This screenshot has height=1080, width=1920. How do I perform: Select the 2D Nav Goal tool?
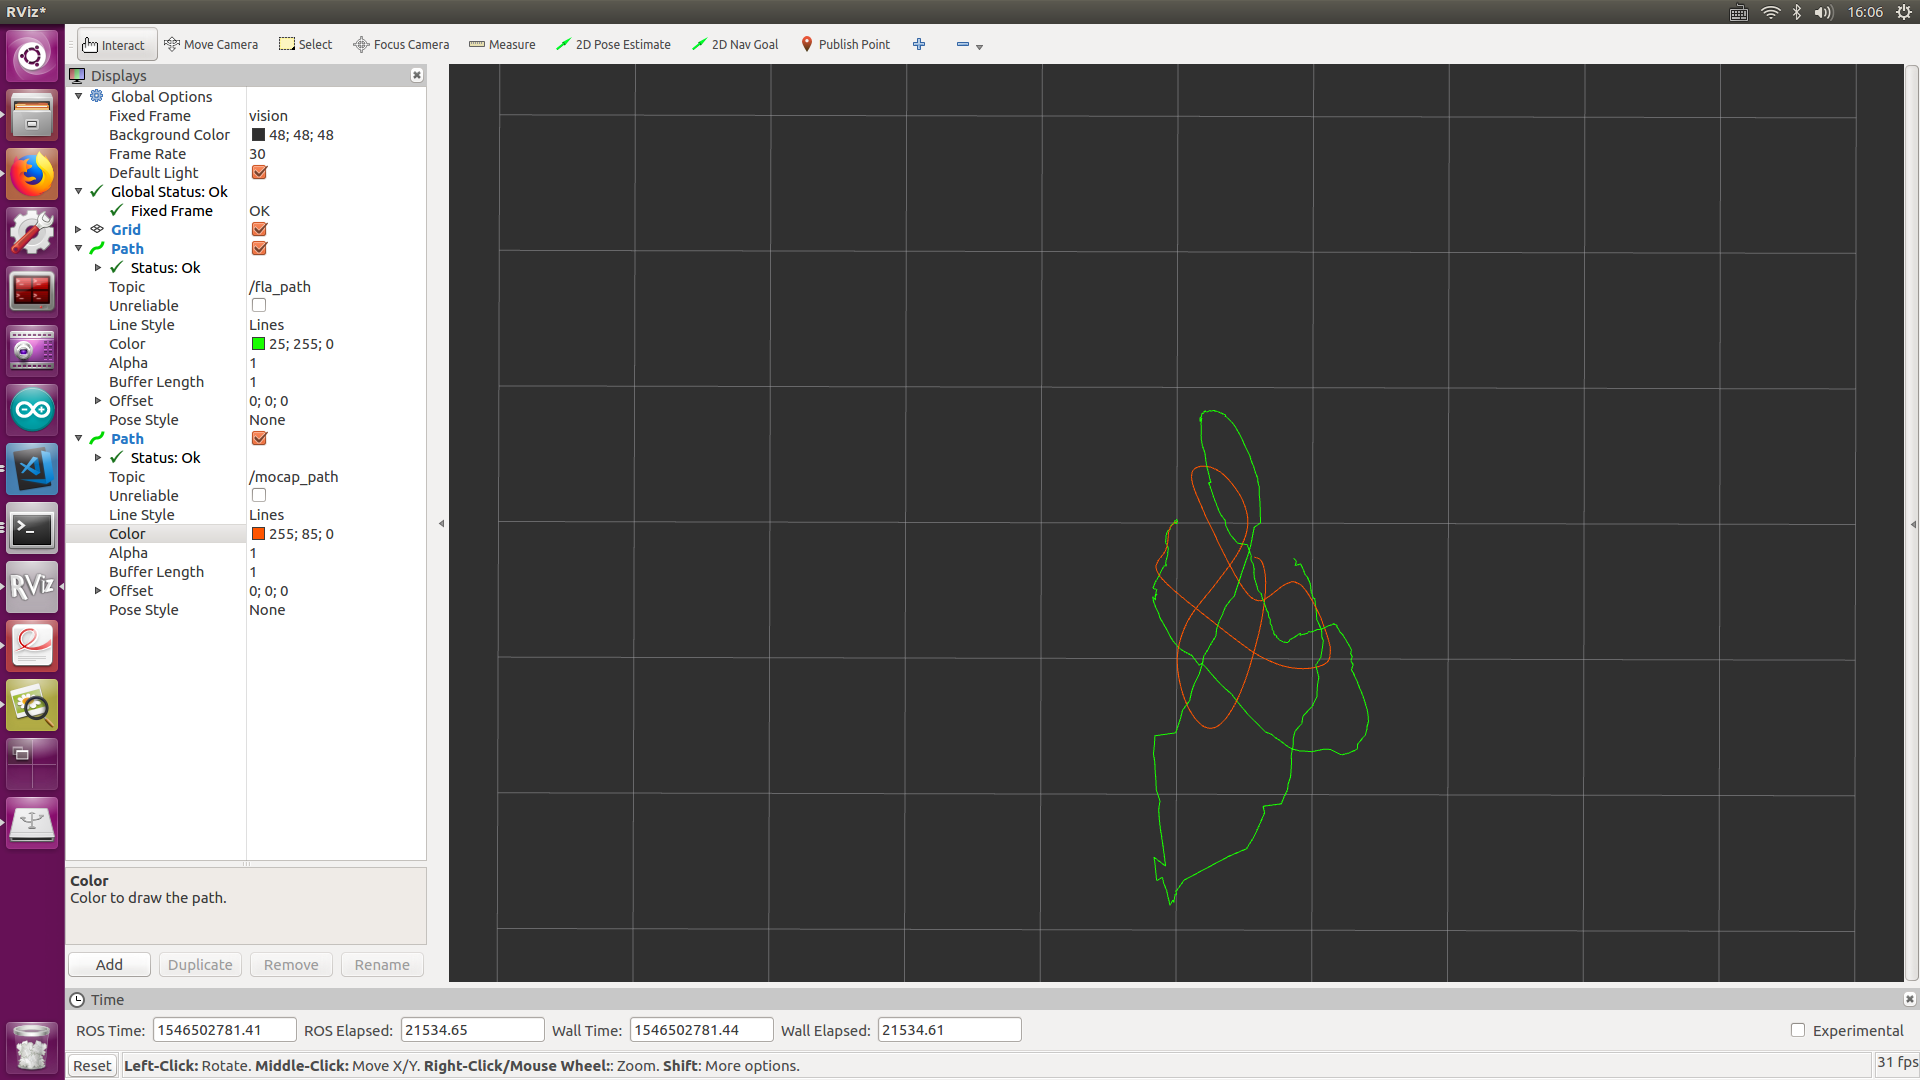click(735, 44)
